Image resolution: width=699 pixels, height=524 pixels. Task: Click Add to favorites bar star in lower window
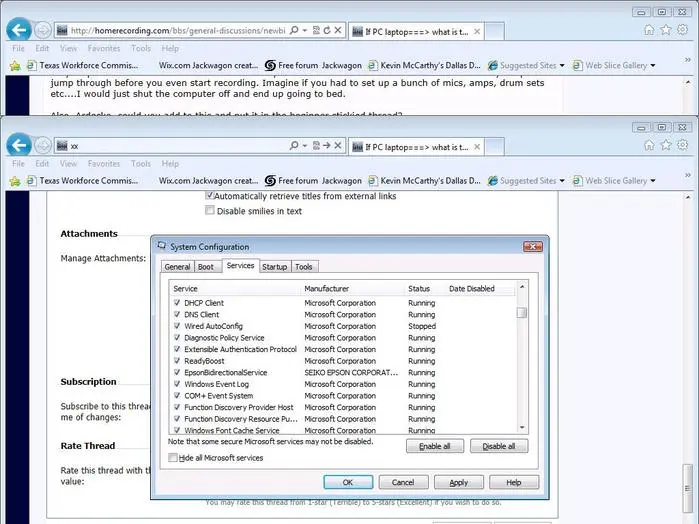[x=15, y=181]
